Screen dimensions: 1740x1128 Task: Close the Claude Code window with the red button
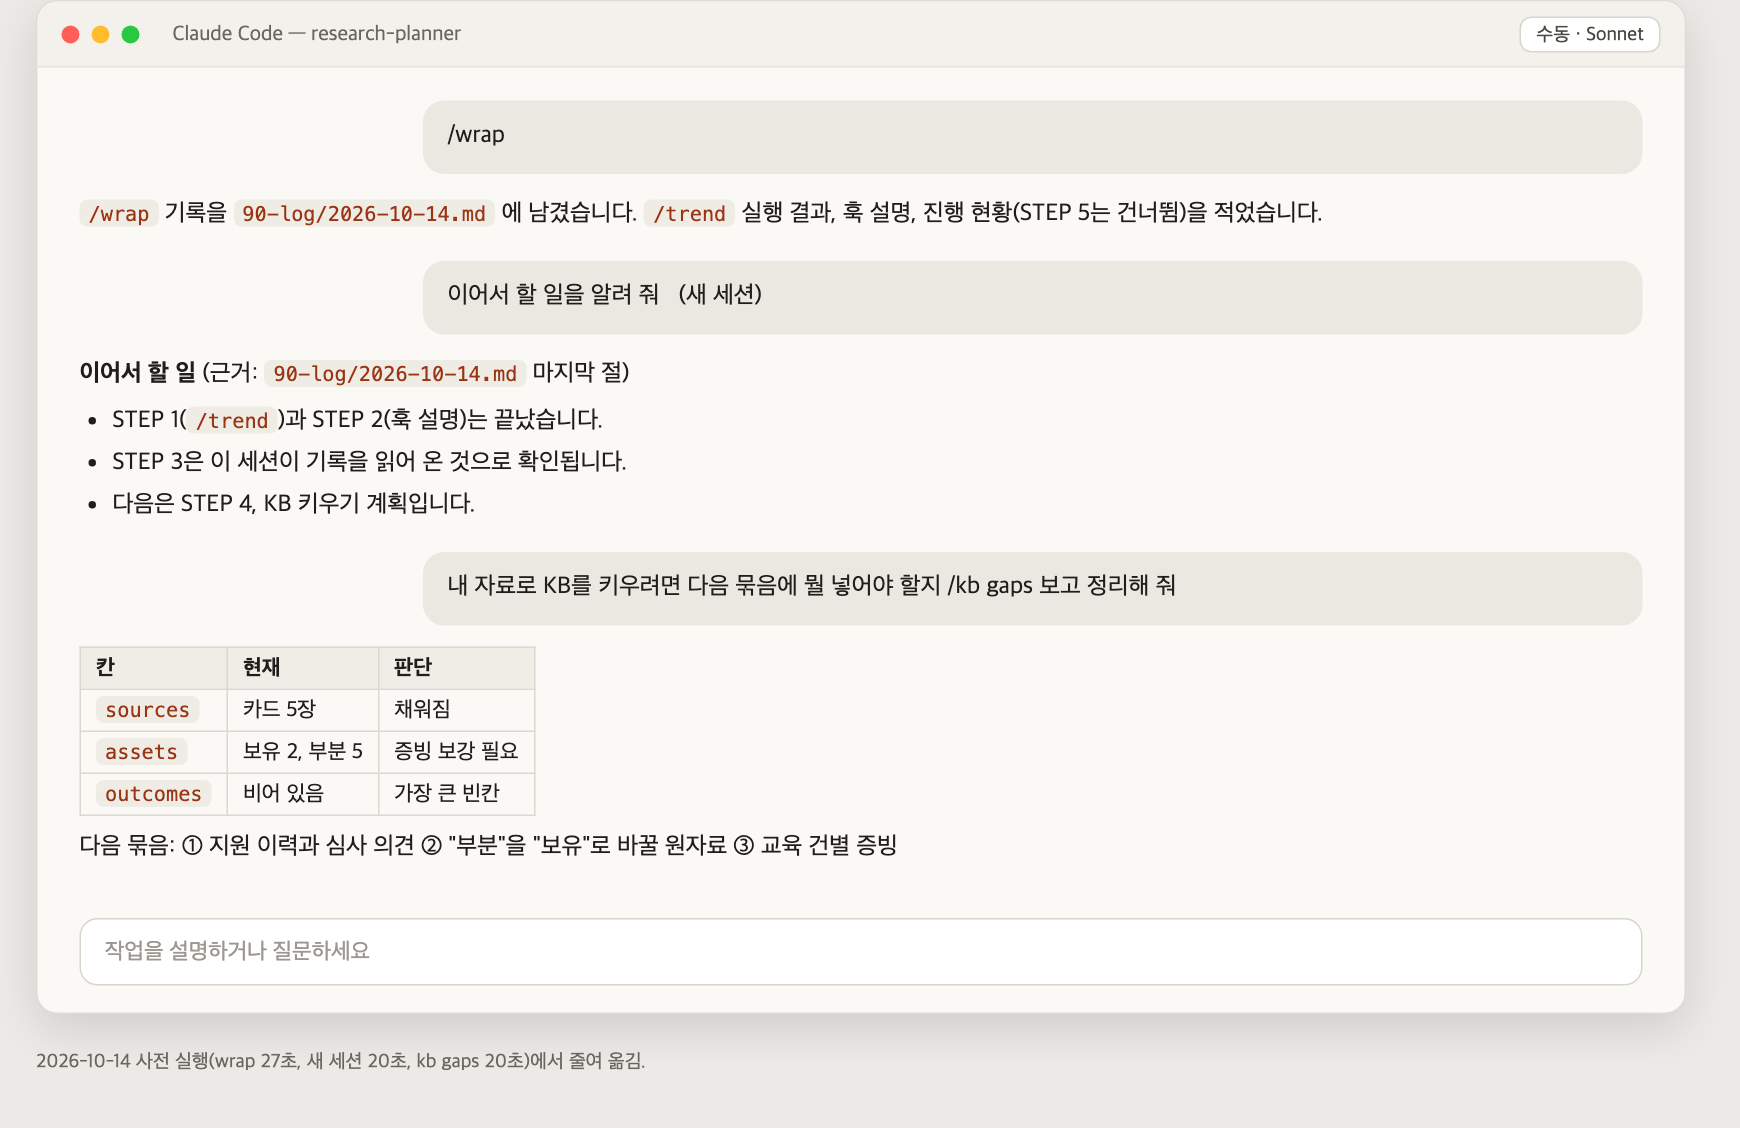70,34
